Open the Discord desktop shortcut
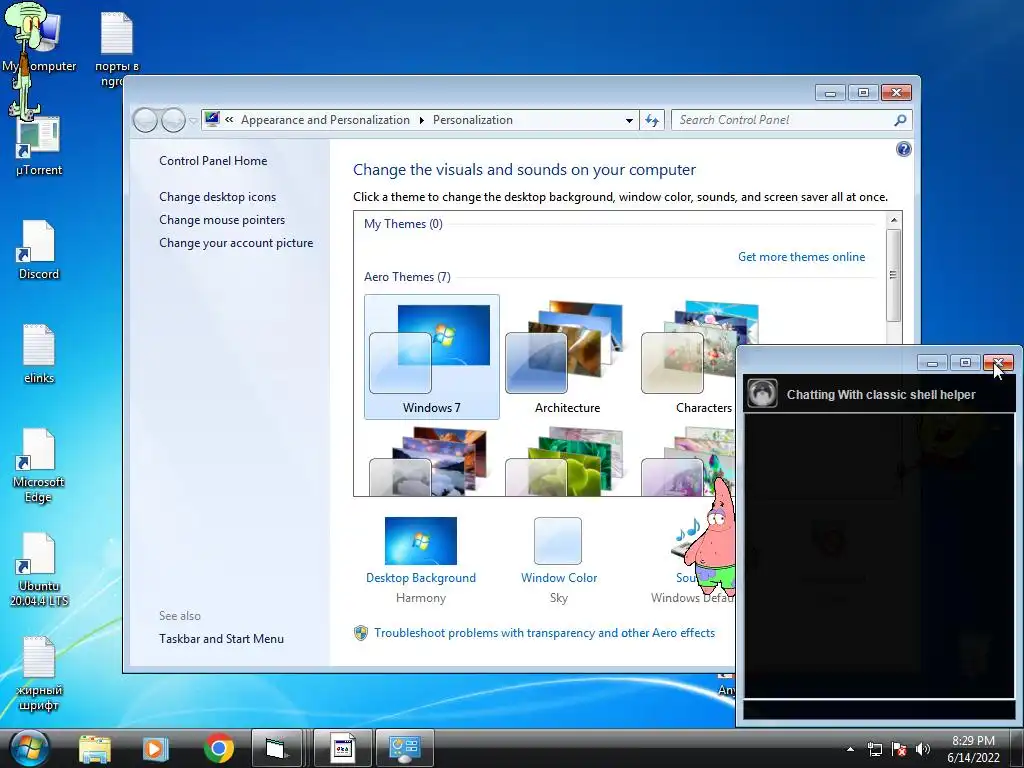This screenshot has width=1024, height=768. (39, 251)
